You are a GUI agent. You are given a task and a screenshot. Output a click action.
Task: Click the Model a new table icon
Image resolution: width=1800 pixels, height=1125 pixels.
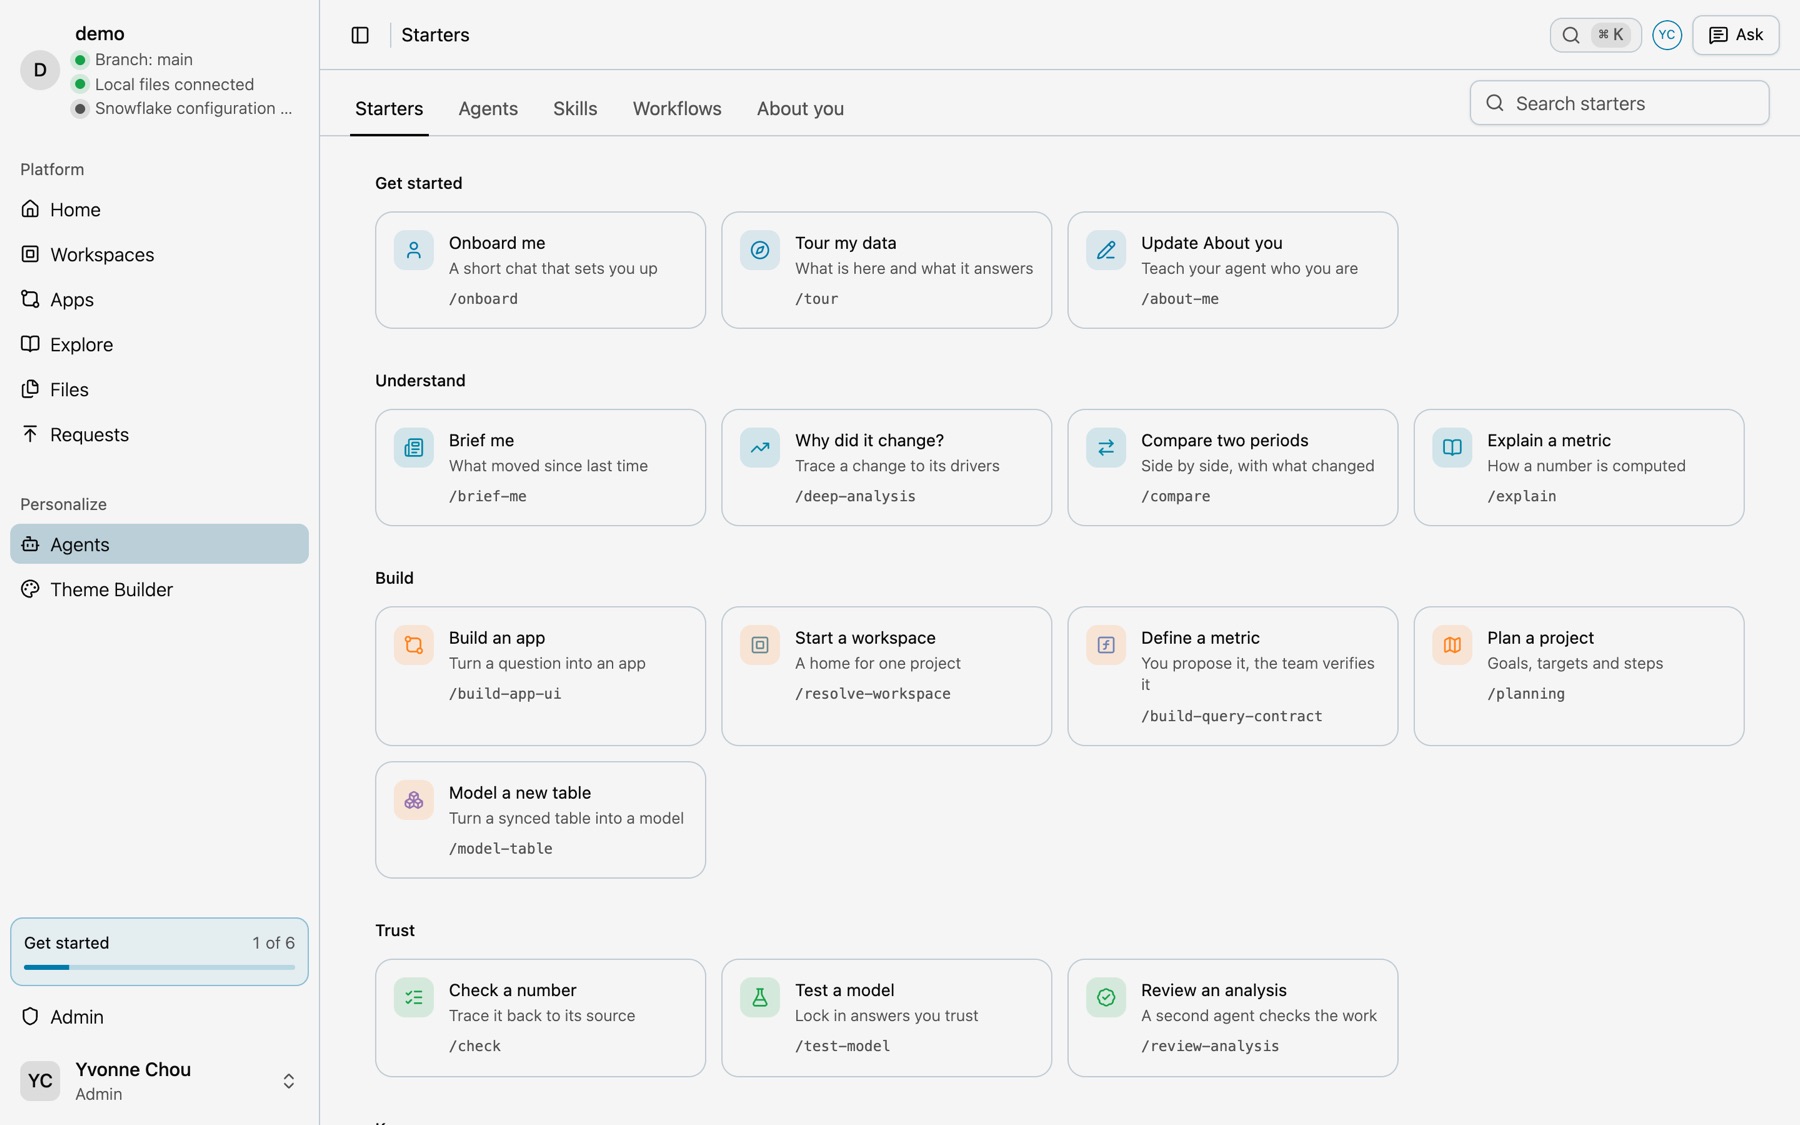413,800
